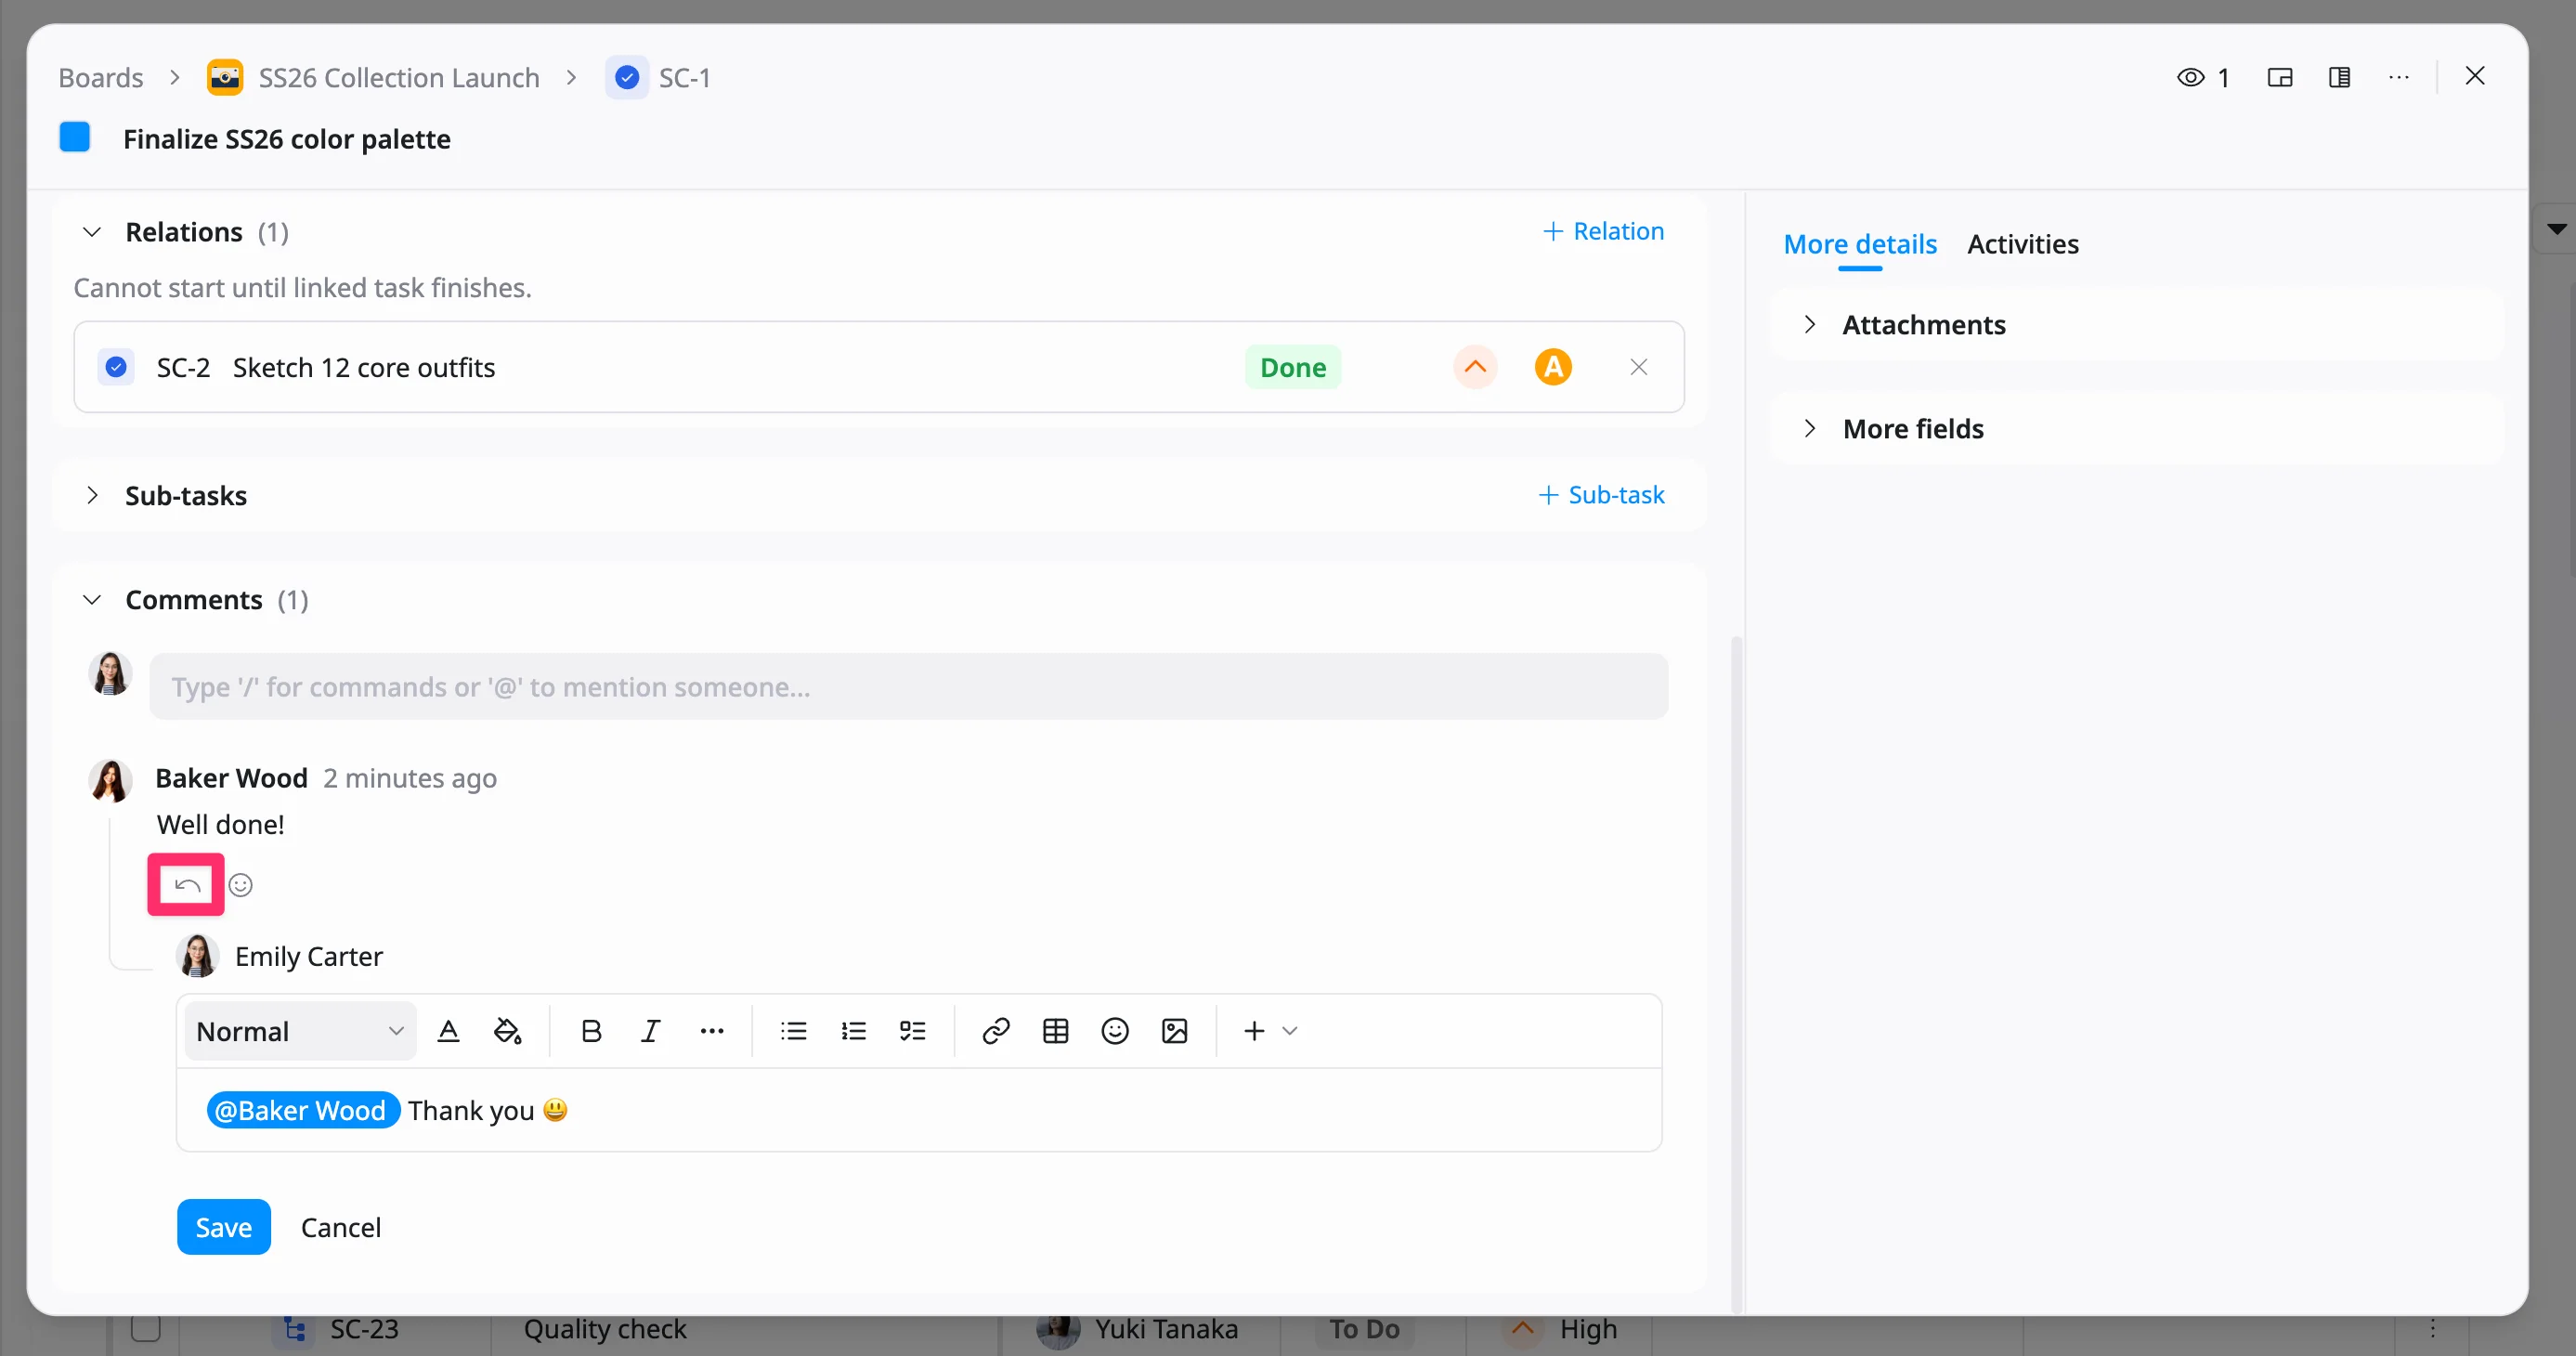Click Emily Carter's avatar in reply
Viewport: 2576px width, 1356px height.
point(197,956)
